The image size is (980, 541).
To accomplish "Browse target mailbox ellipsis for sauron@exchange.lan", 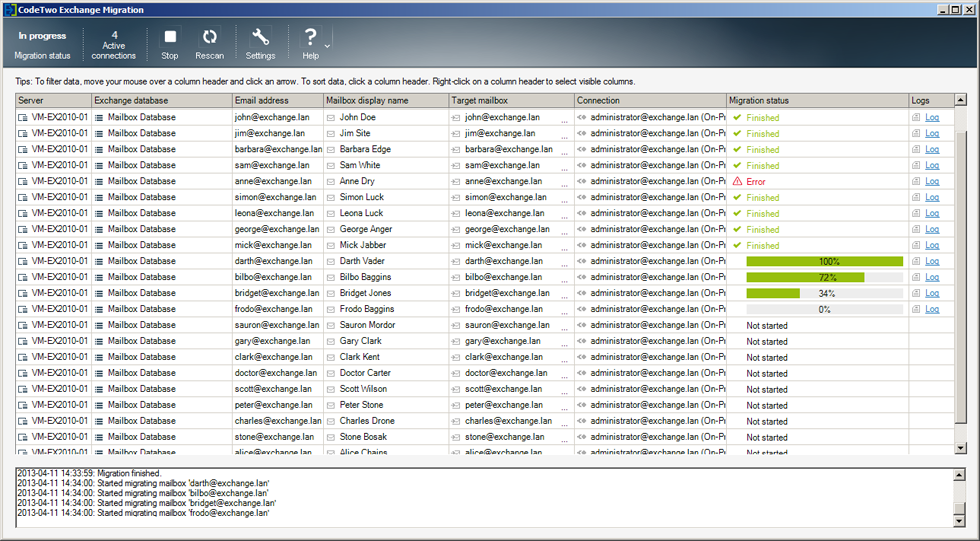I will pyautogui.click(x=564, y=329).
